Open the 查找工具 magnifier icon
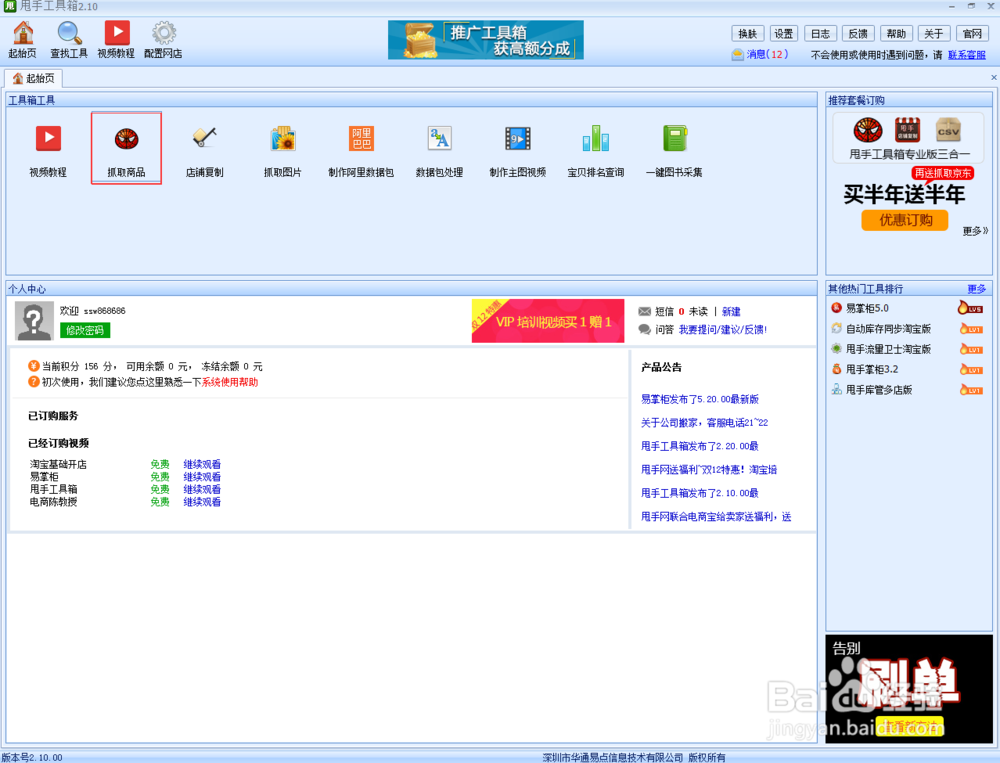The height and width of the screenshot is (763, 1000). (69, 40)
